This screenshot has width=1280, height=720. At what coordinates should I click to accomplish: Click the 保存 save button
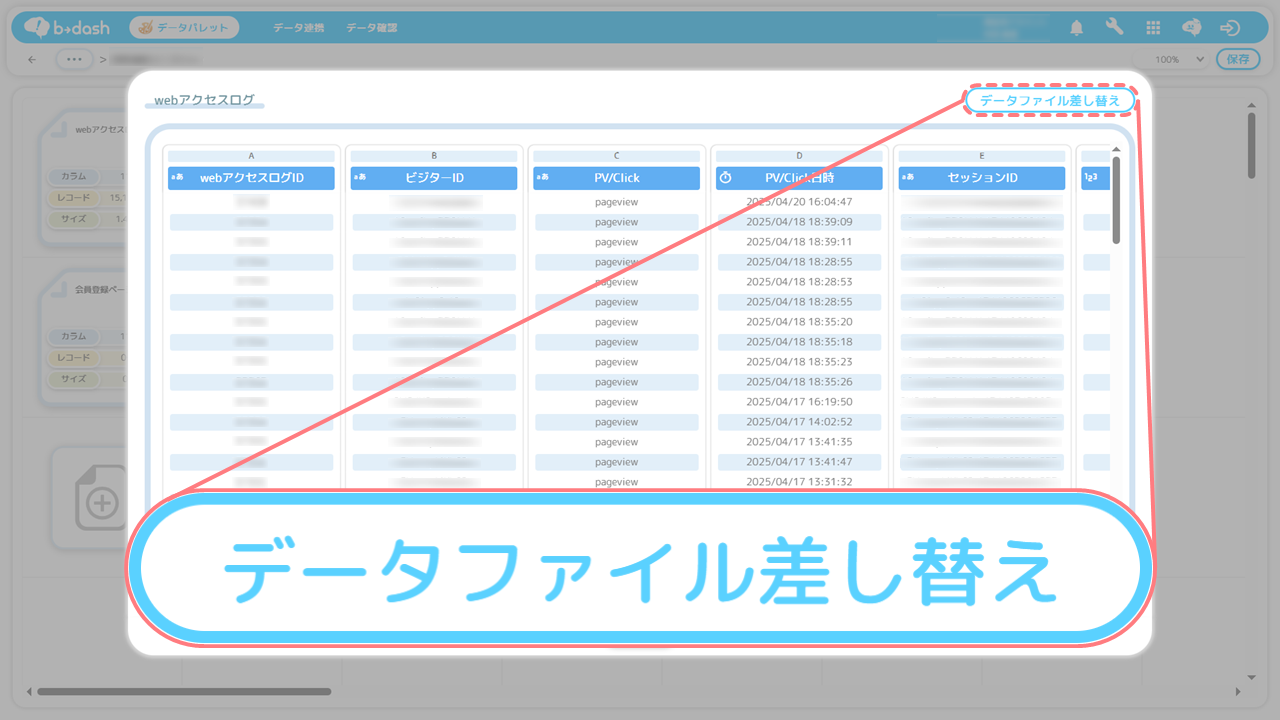pyautogui.click(x=1237, y=60)
